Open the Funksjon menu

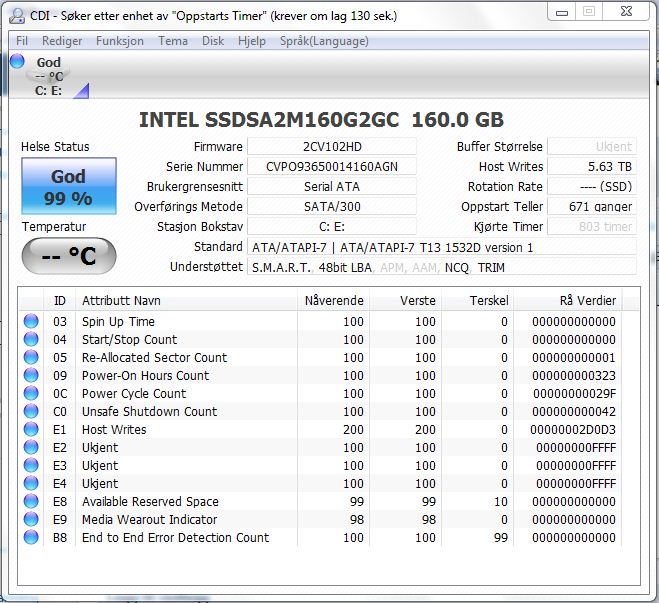(120, 41)
